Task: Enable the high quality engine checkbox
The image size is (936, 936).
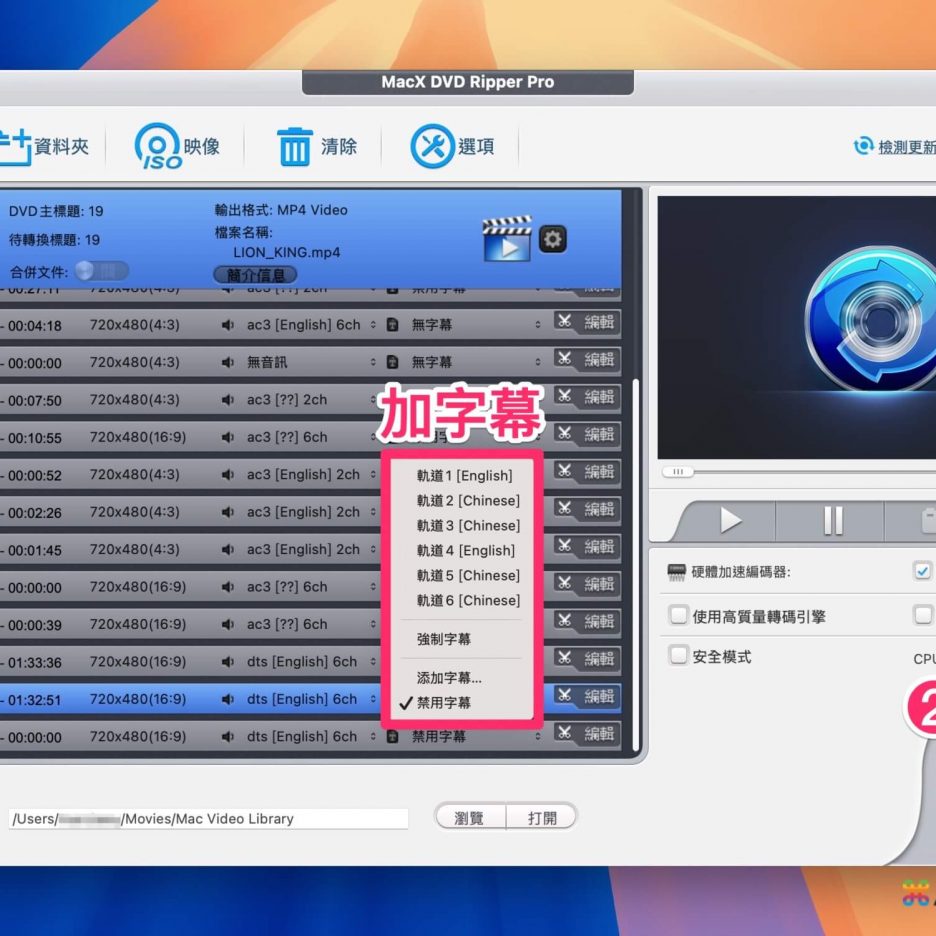Action: (679, 616)
